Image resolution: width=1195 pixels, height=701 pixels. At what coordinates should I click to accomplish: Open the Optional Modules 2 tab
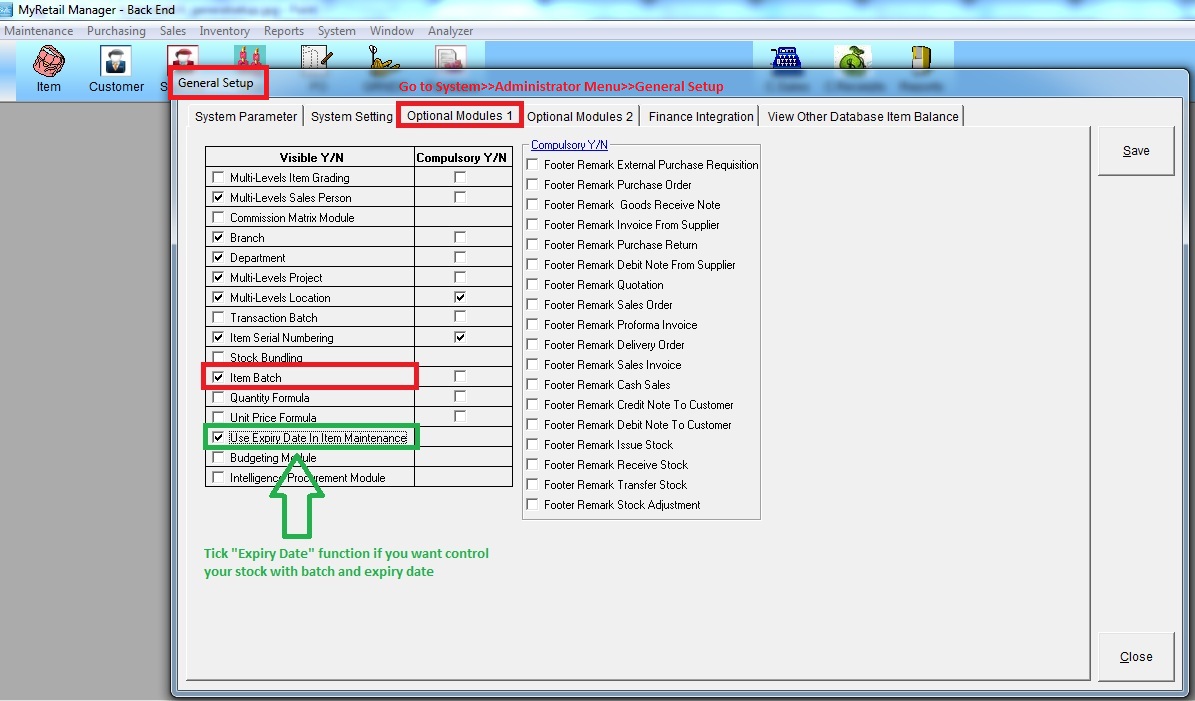(x=580, y=117)
